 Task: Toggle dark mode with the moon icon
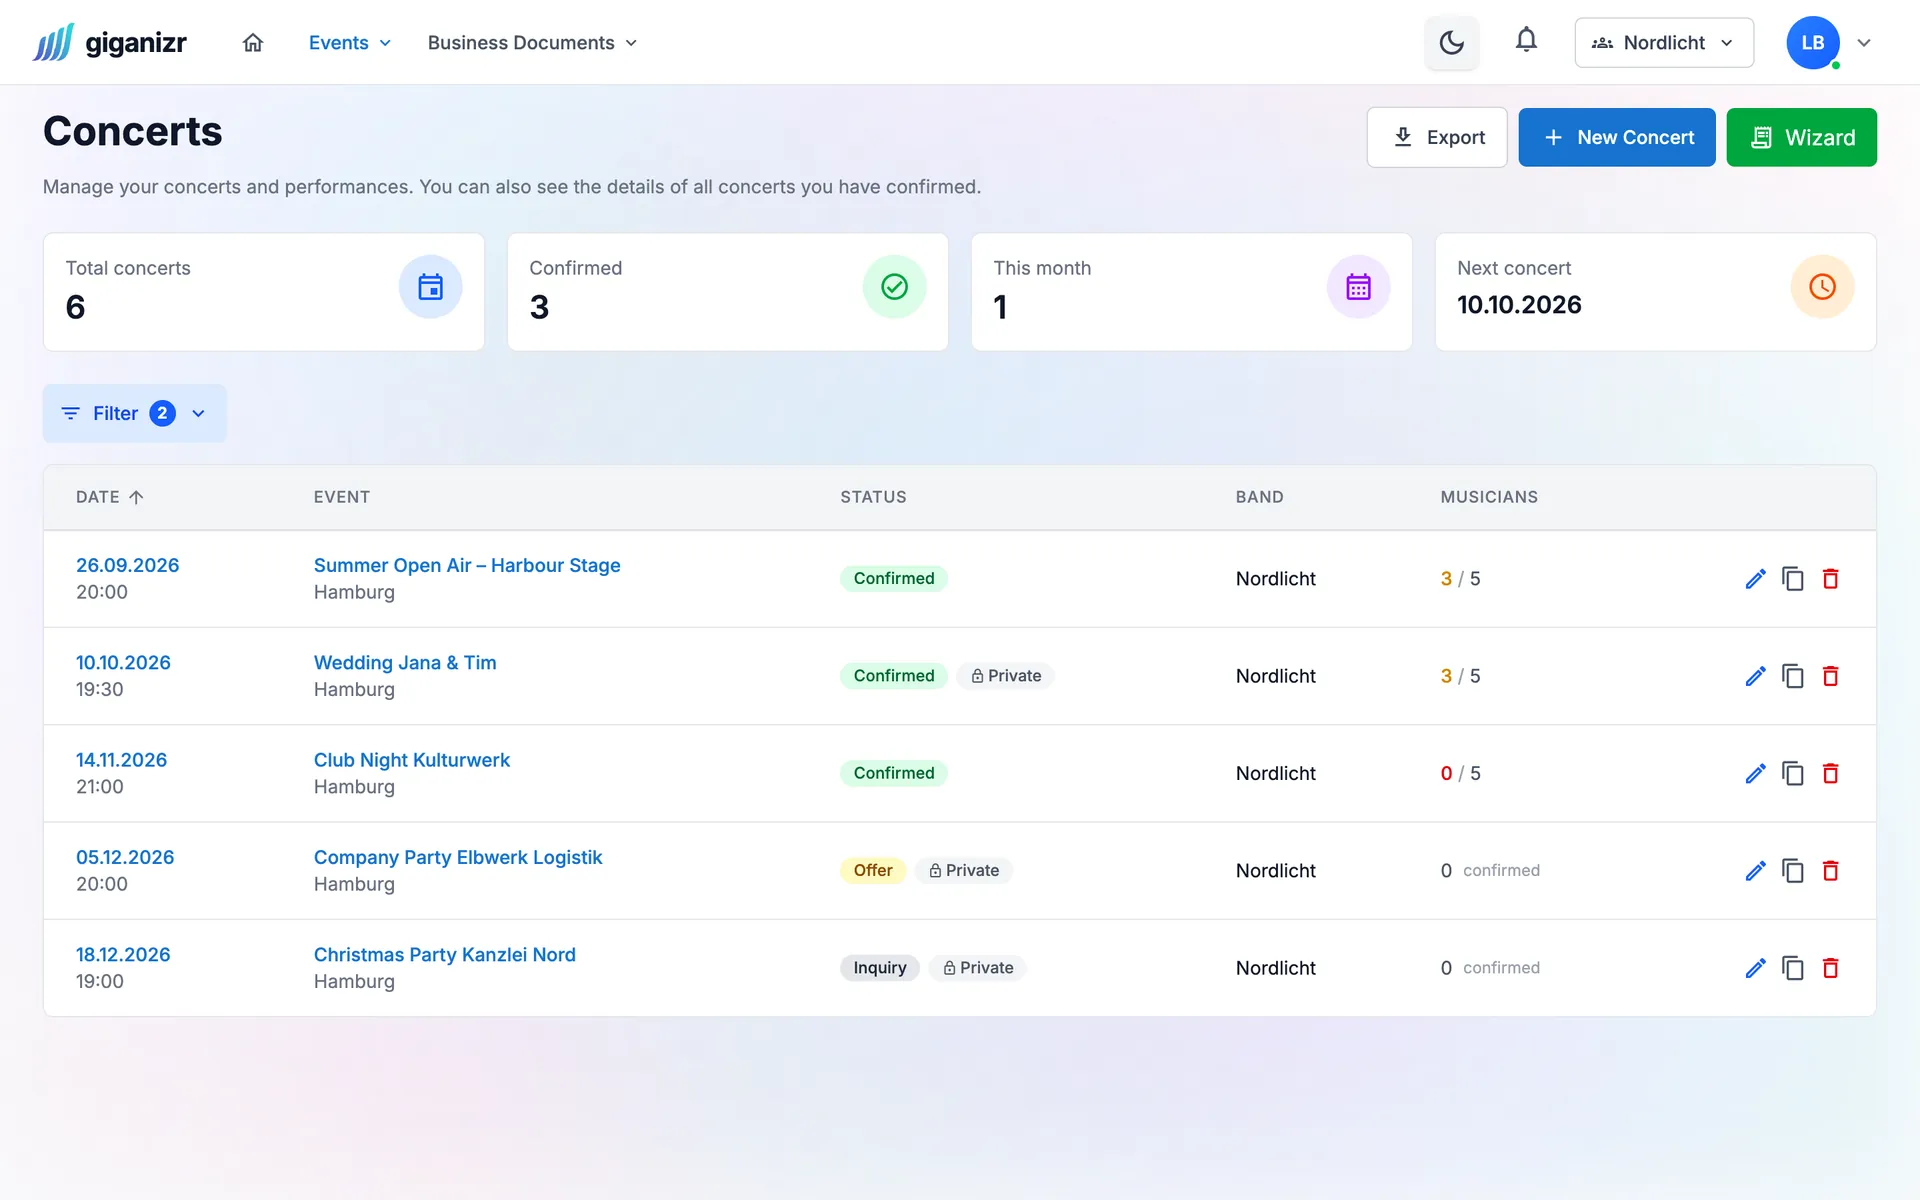click(x=1451, y=42)
